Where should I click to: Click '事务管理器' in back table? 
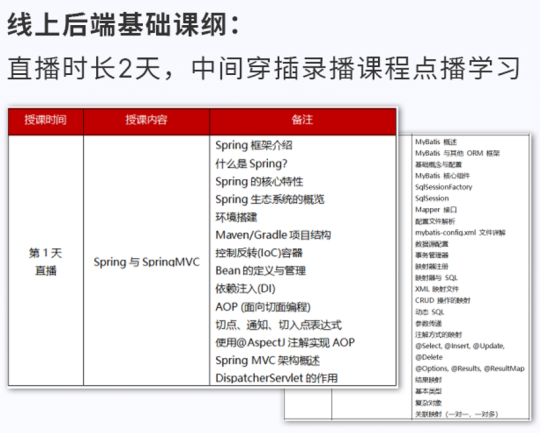(x=432, y=255)
